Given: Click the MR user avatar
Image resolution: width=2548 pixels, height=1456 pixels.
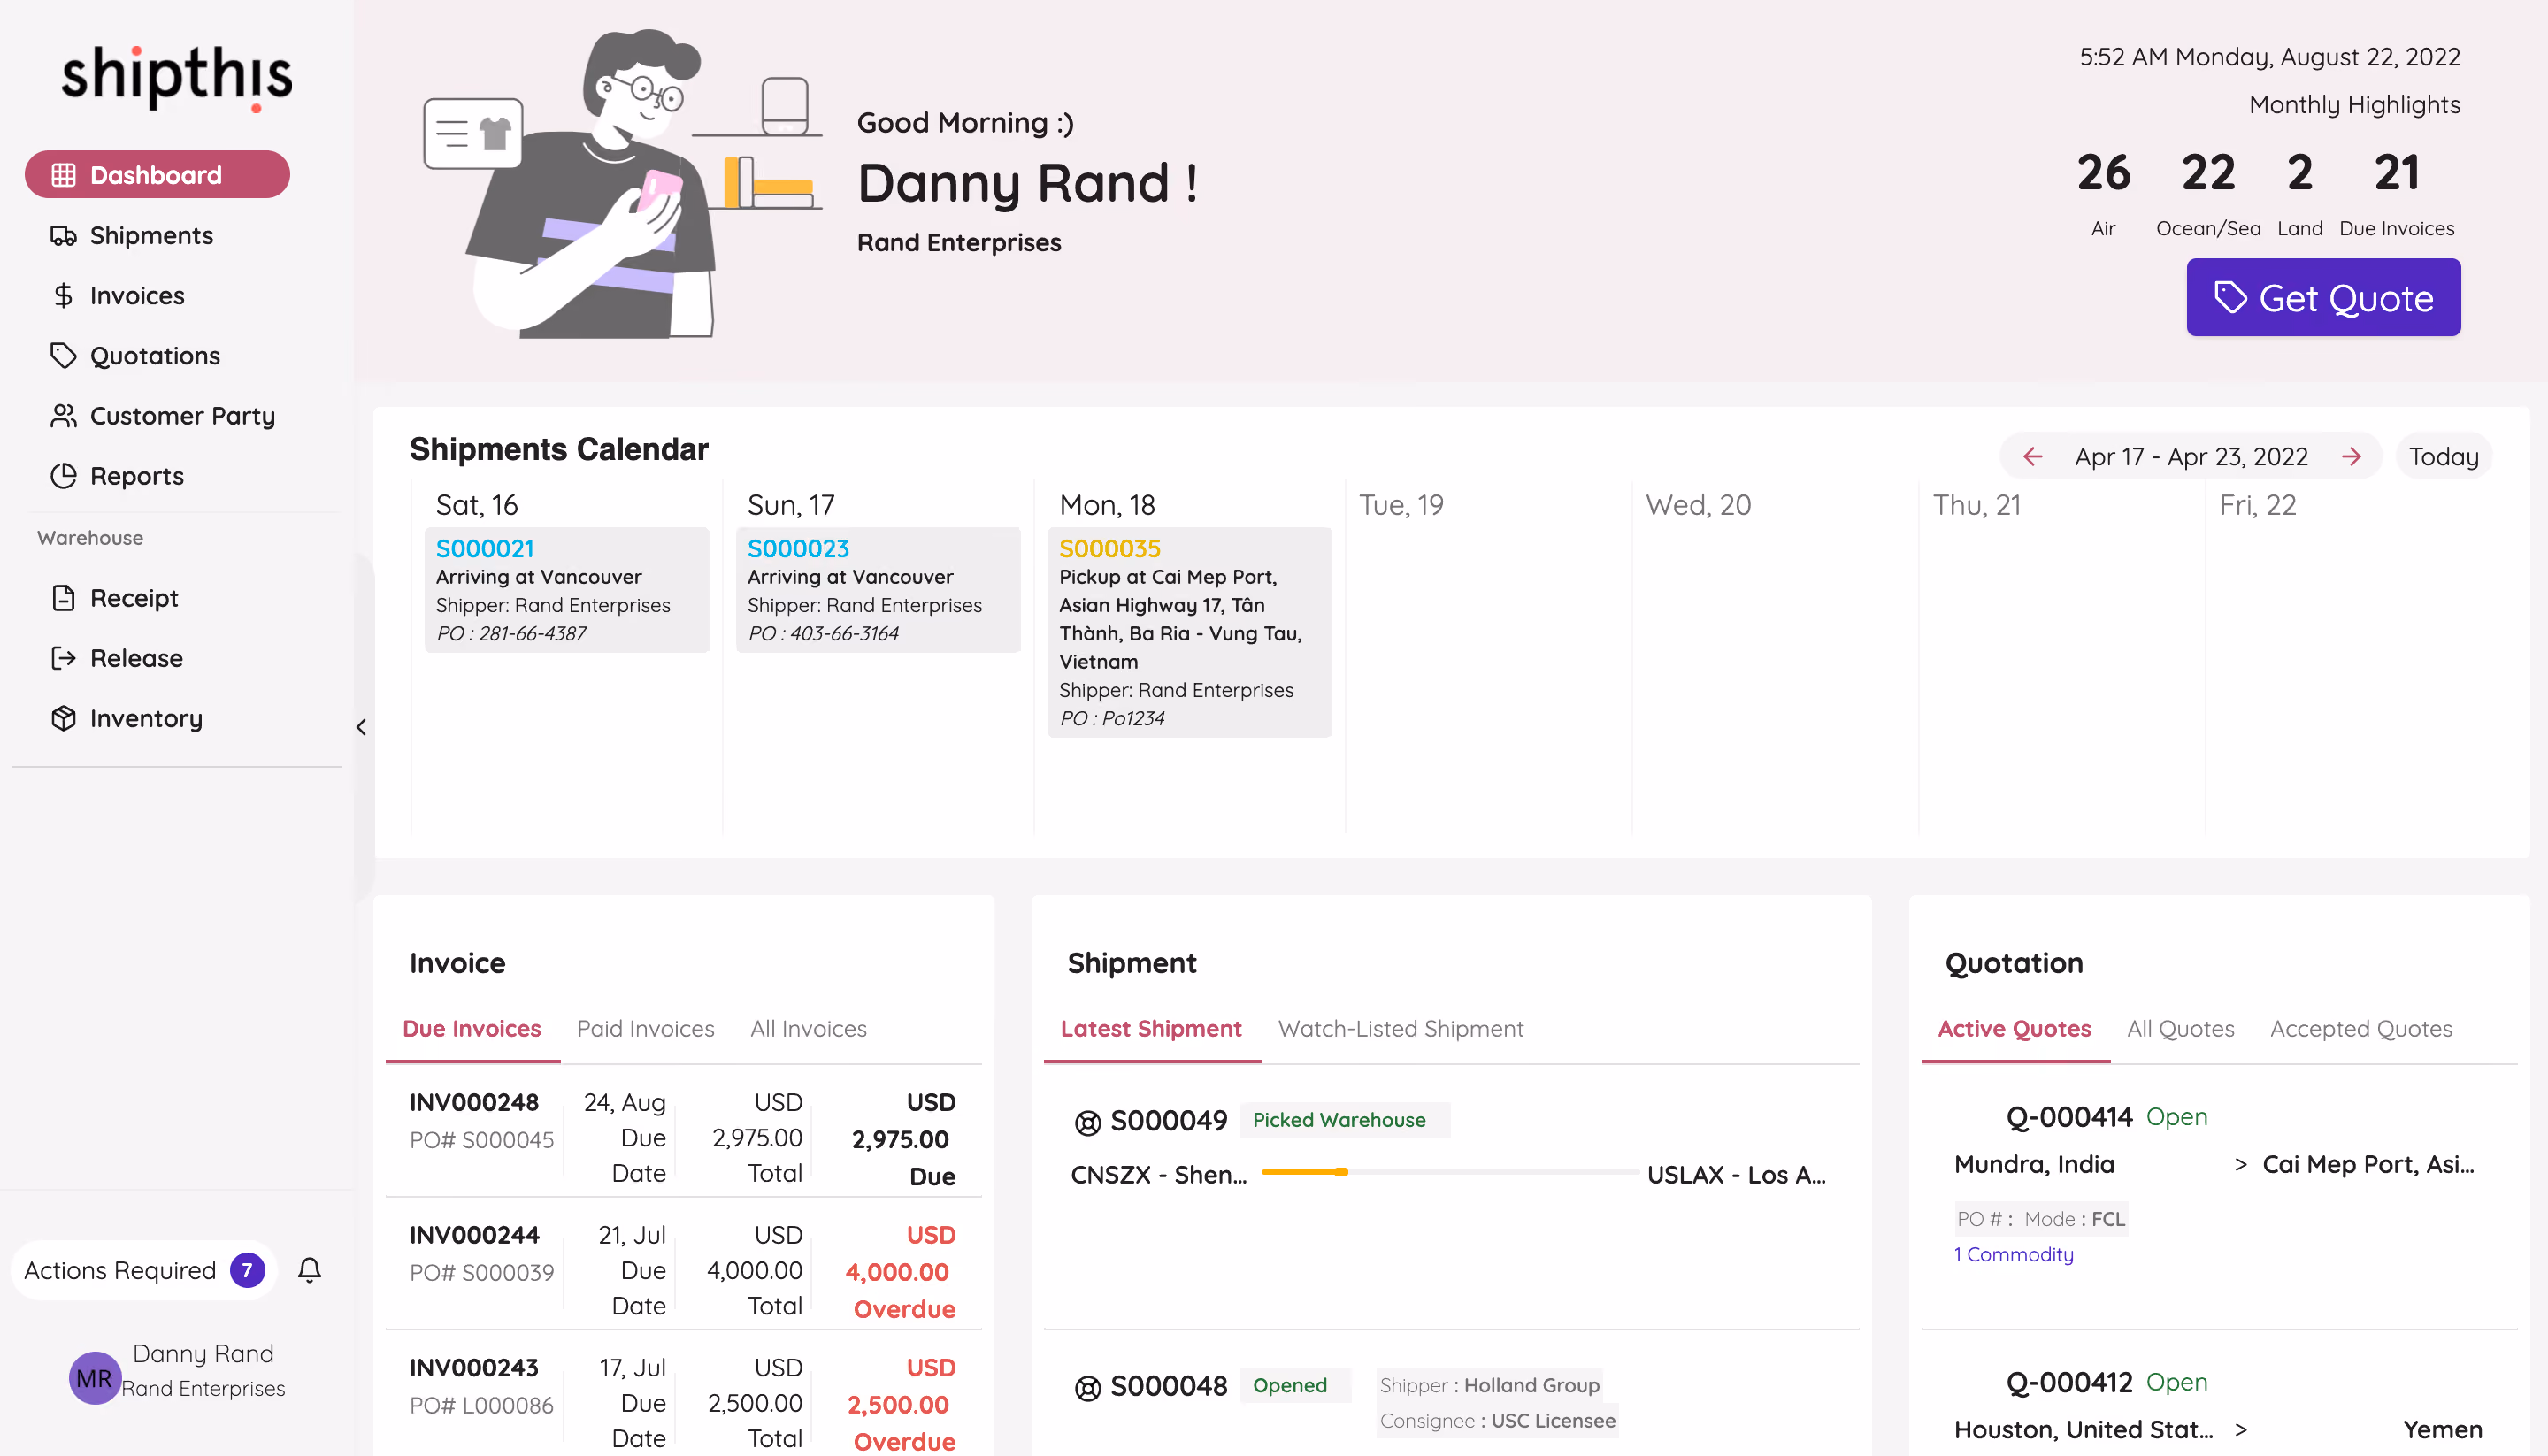Looking at the screenshot, I should [x=94, y=1378].
